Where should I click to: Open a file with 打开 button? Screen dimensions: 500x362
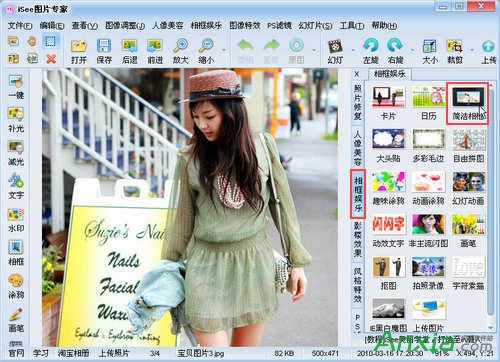click(x=79, y=51)
